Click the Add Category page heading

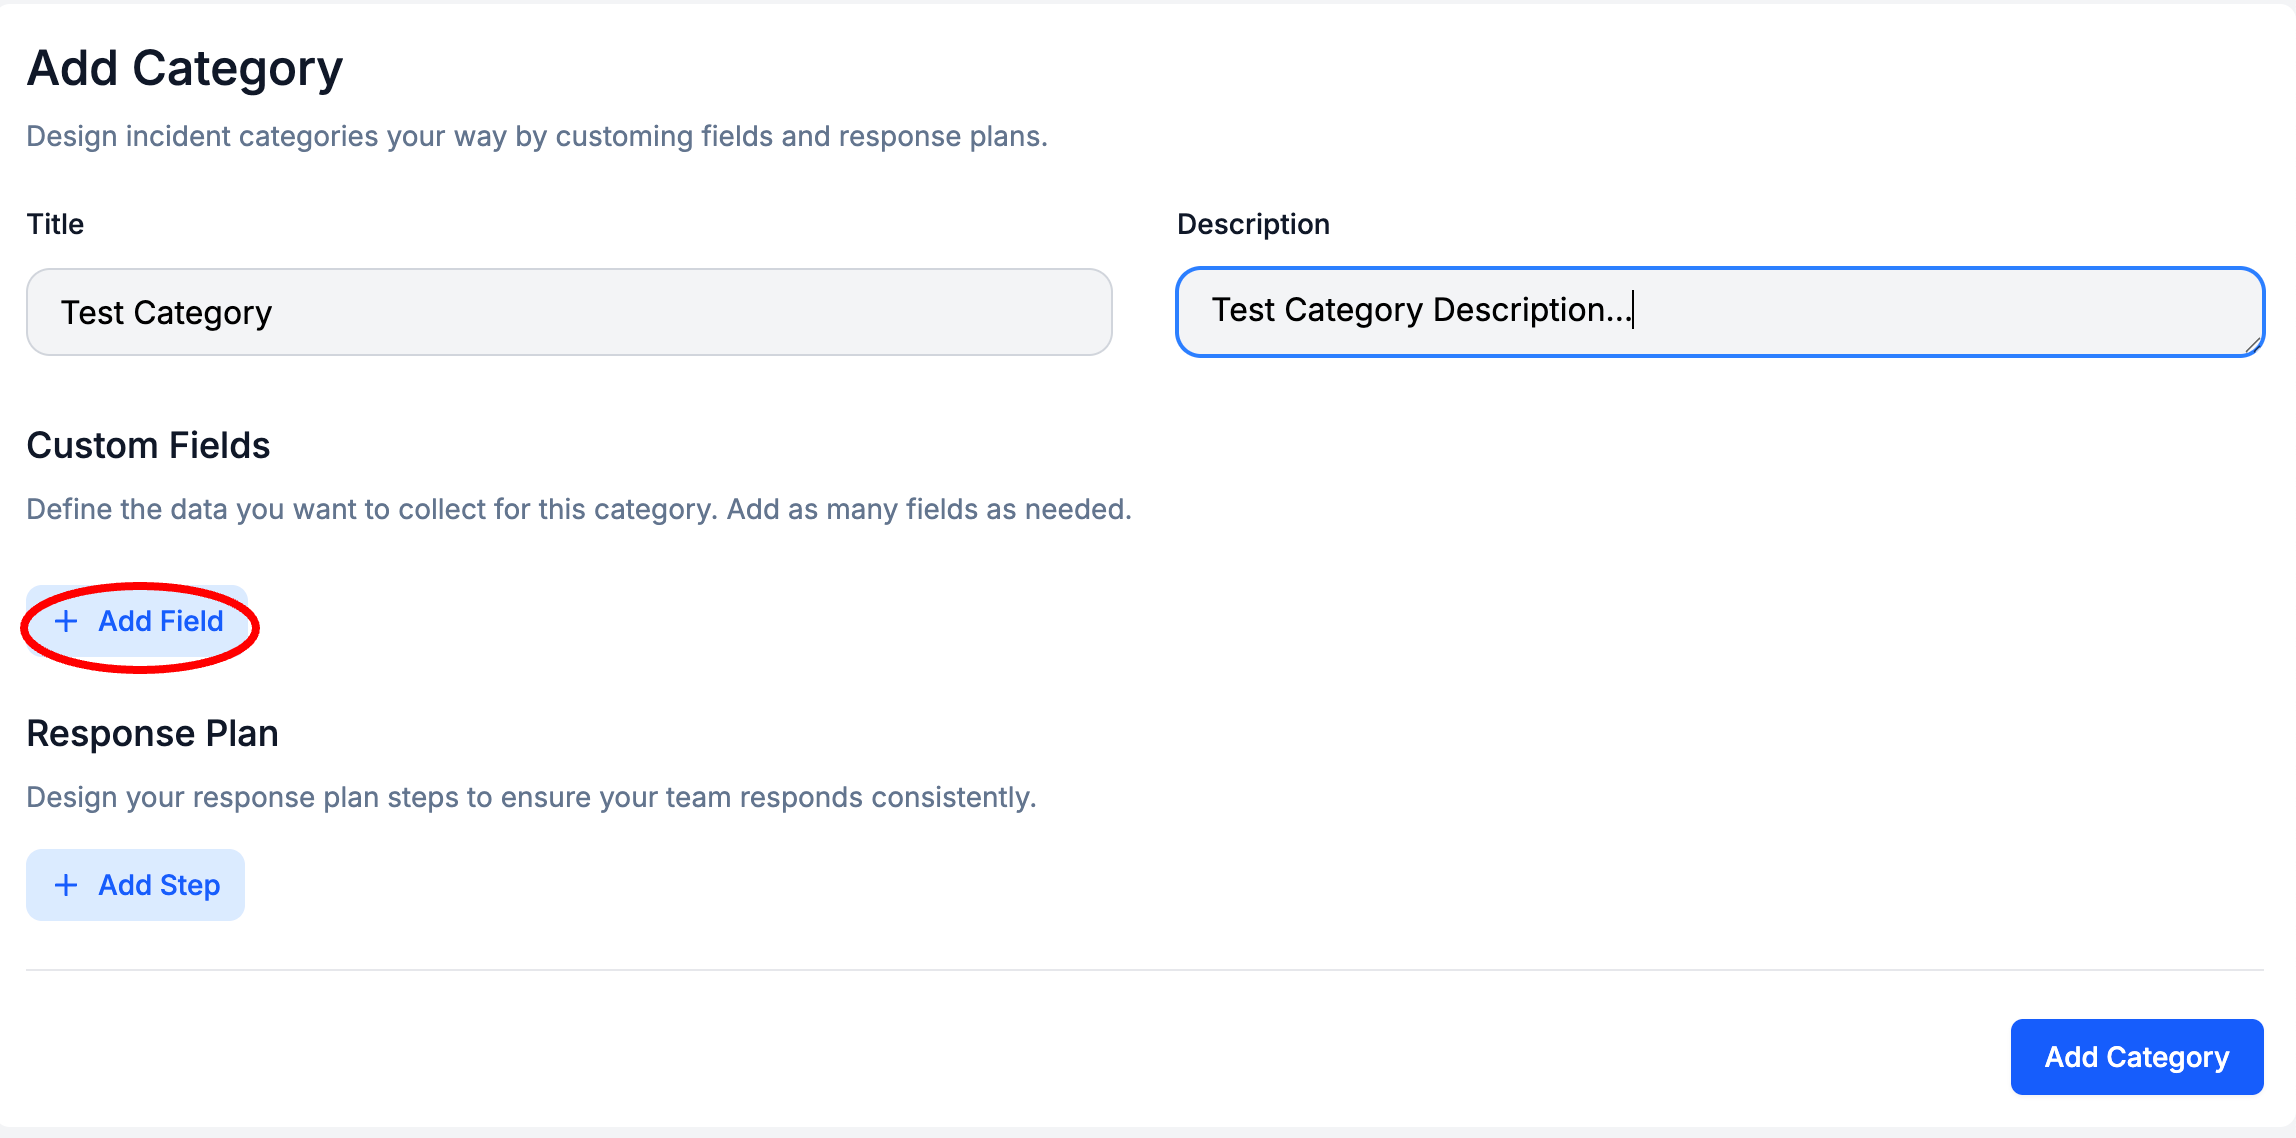click(185, 69)
